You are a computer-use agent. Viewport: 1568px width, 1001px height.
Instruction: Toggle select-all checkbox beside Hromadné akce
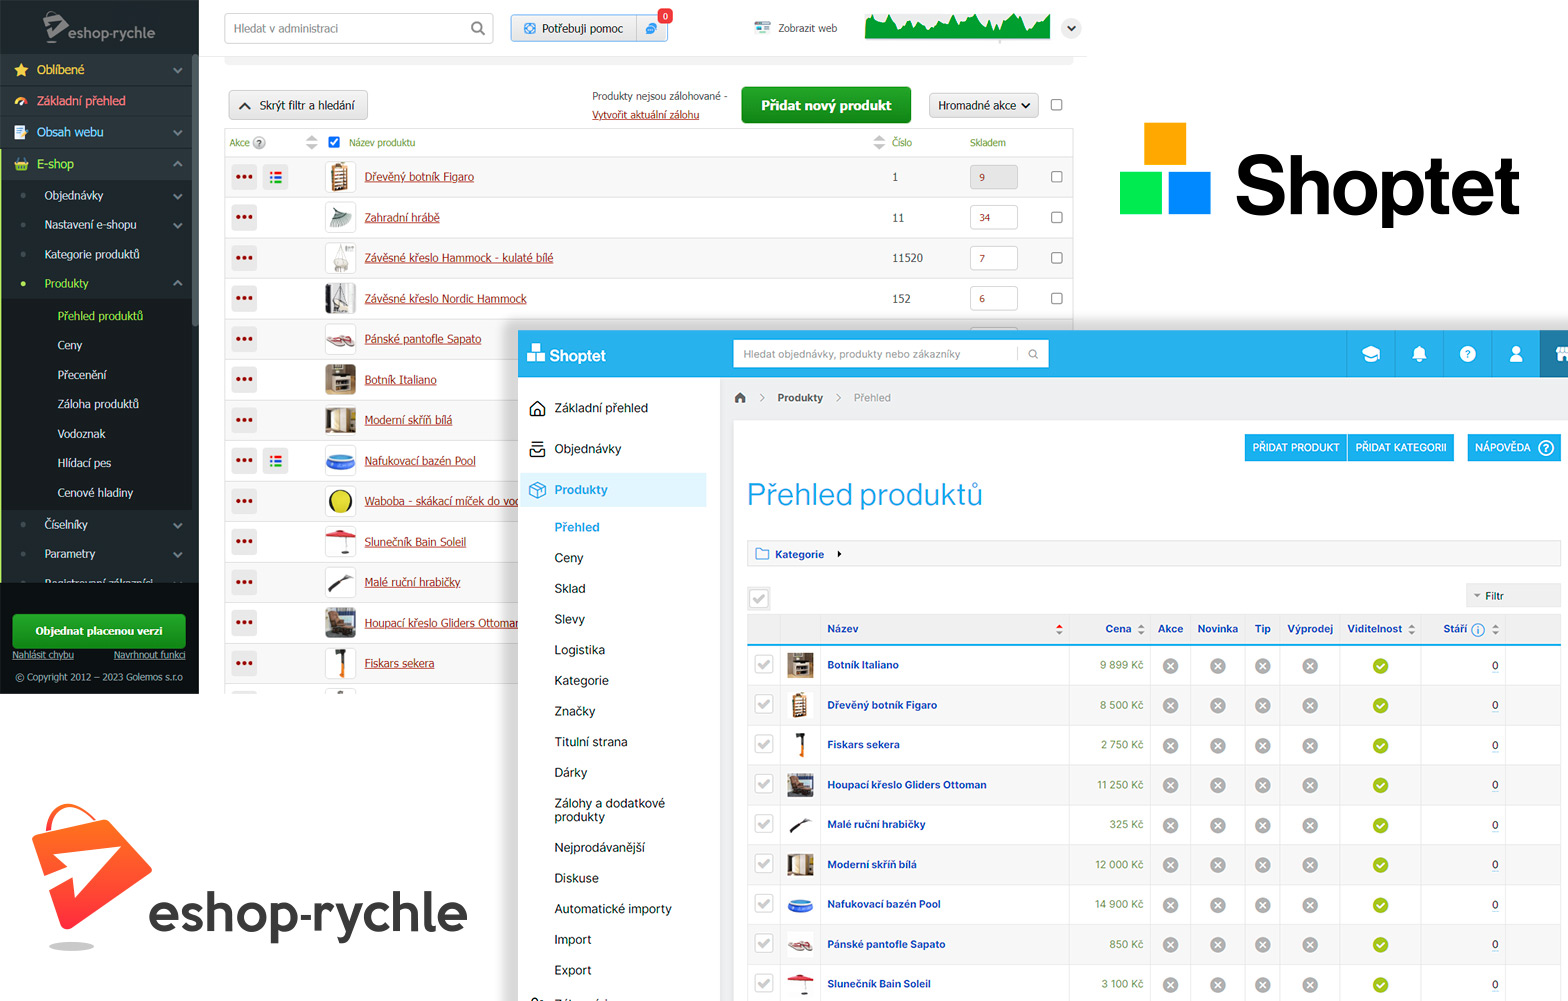point(1056,105)
